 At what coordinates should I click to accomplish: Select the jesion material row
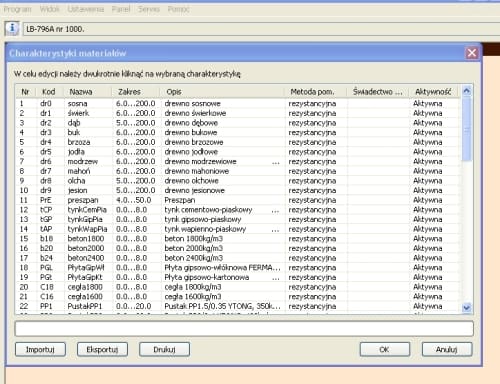point(238,190)
